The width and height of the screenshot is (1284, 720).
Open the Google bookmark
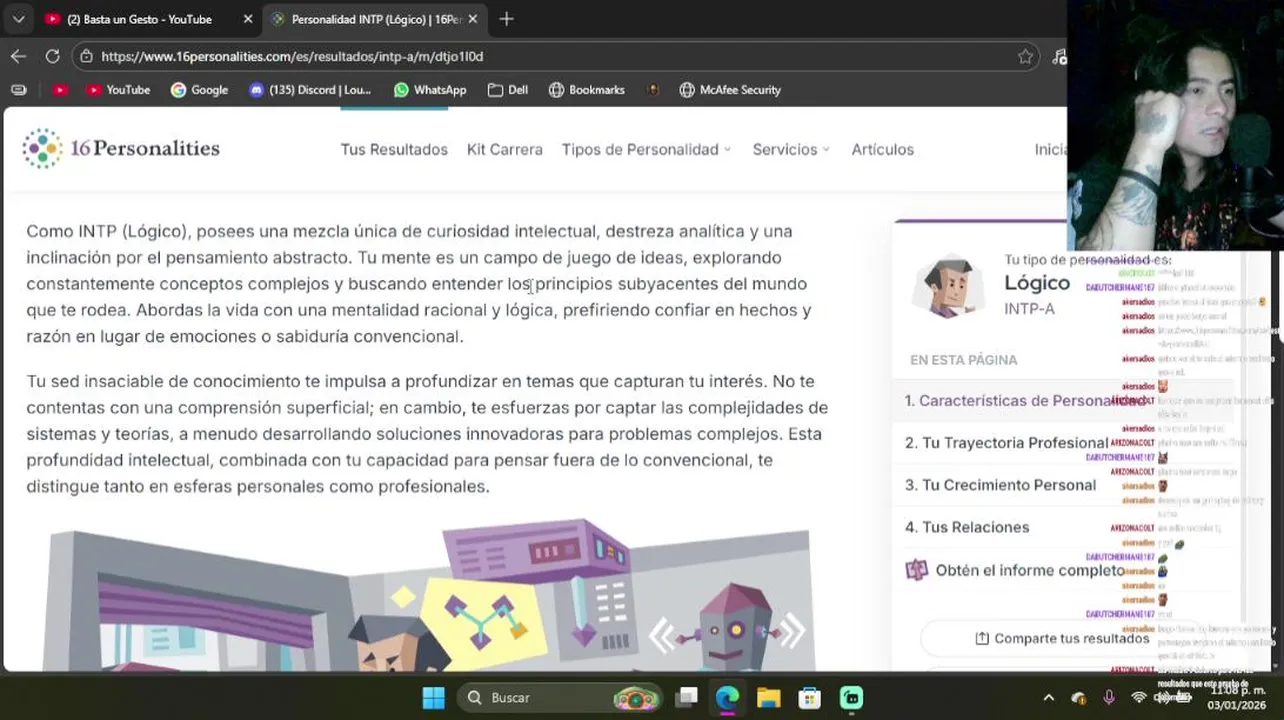199,90
